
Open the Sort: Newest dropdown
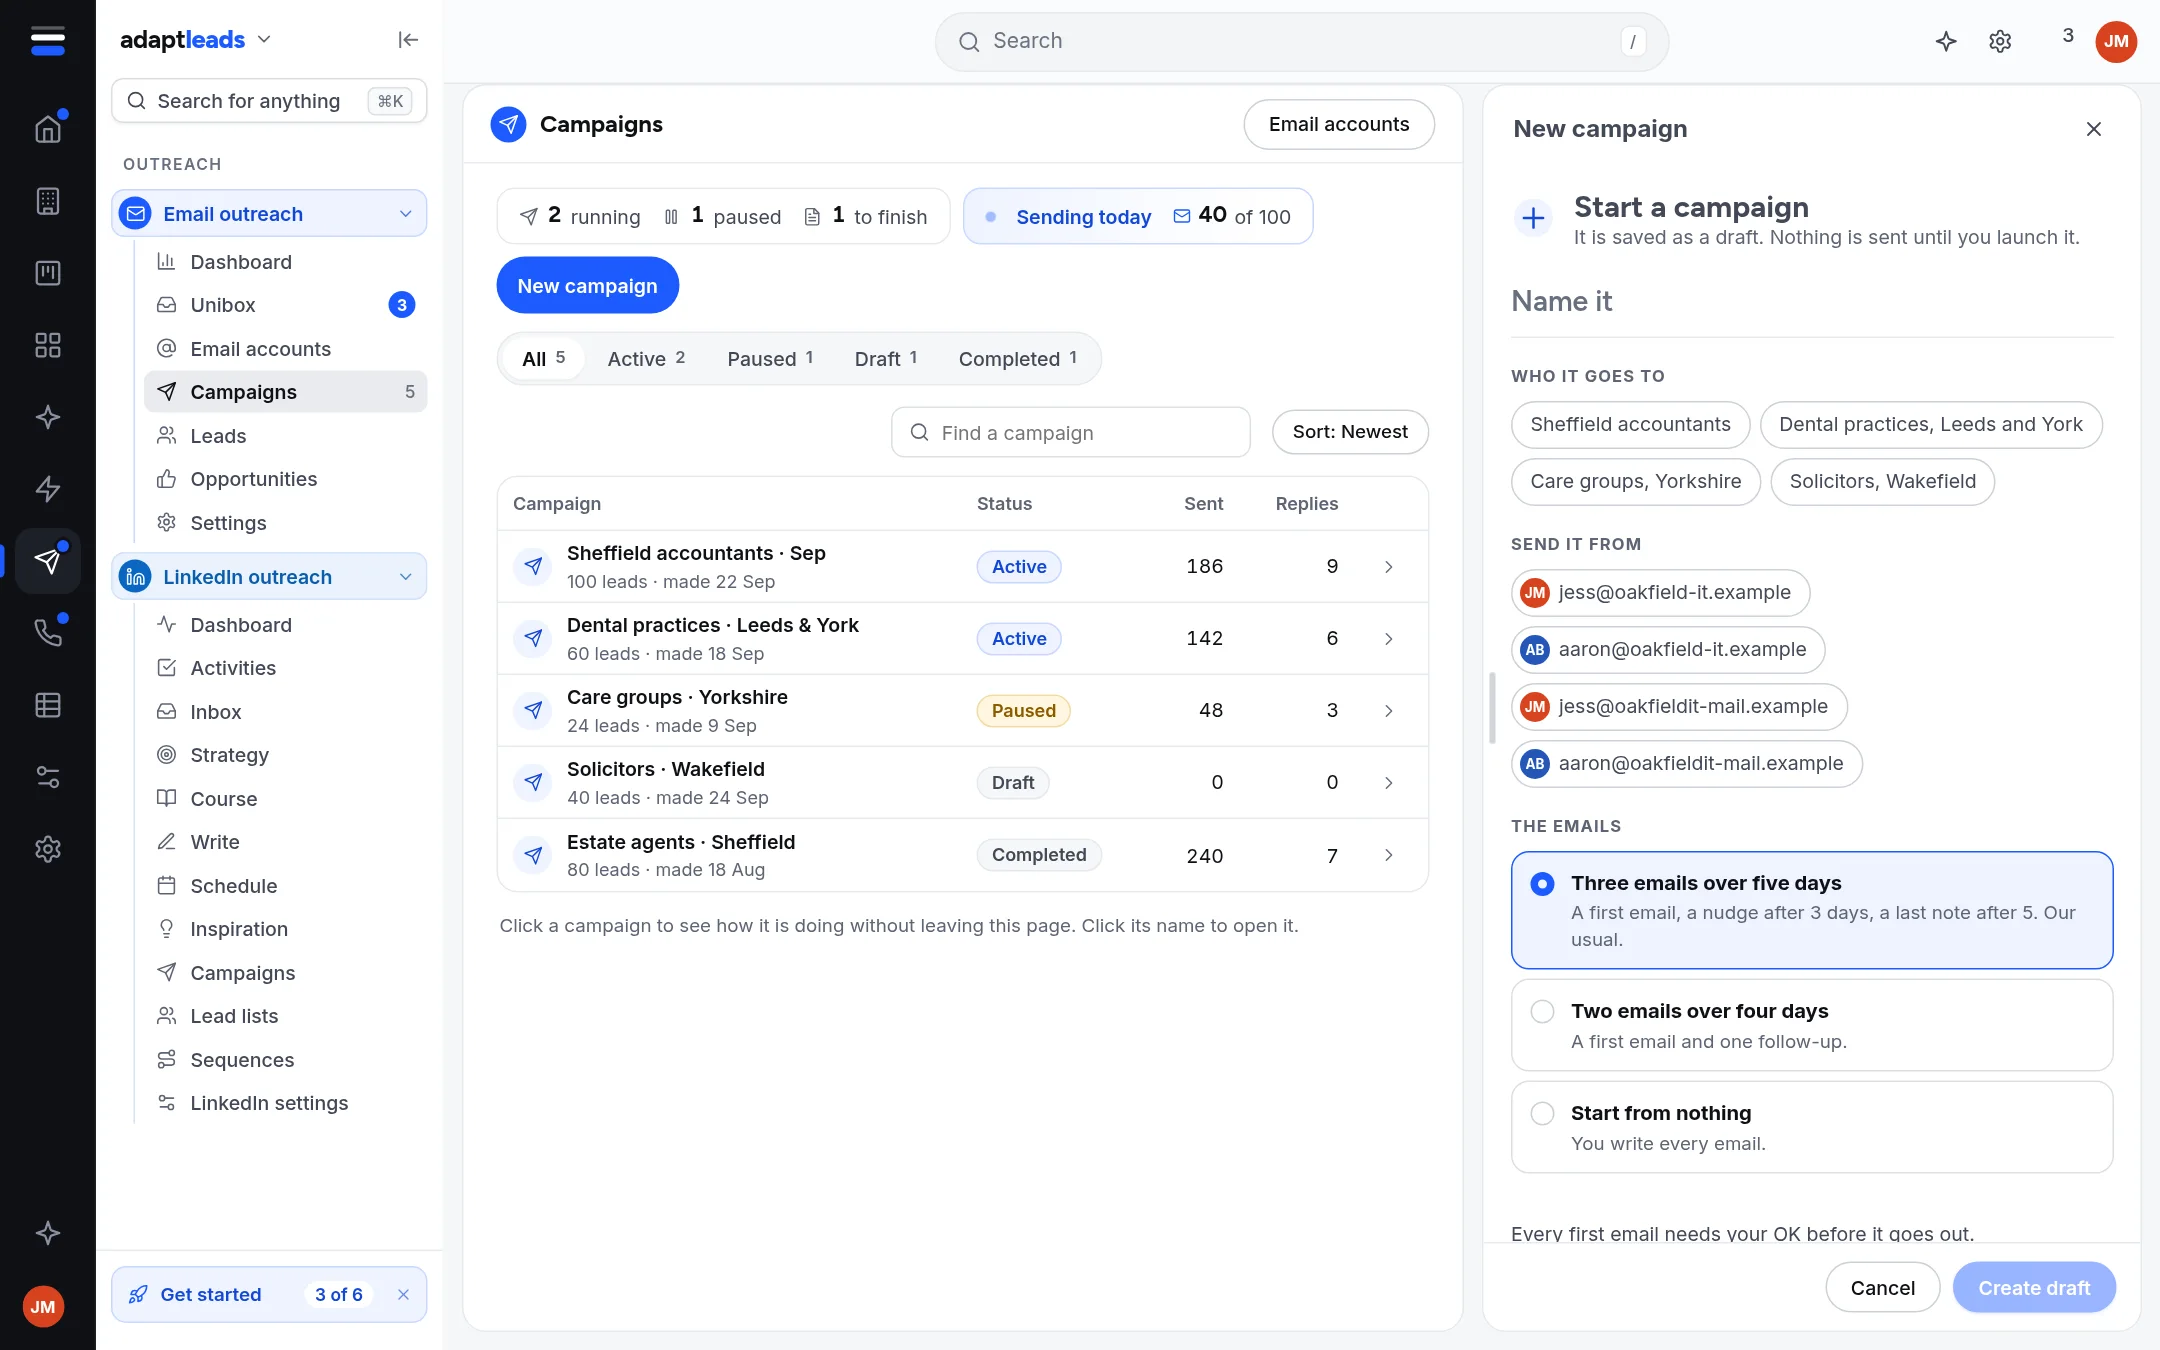click(1350, 432)
